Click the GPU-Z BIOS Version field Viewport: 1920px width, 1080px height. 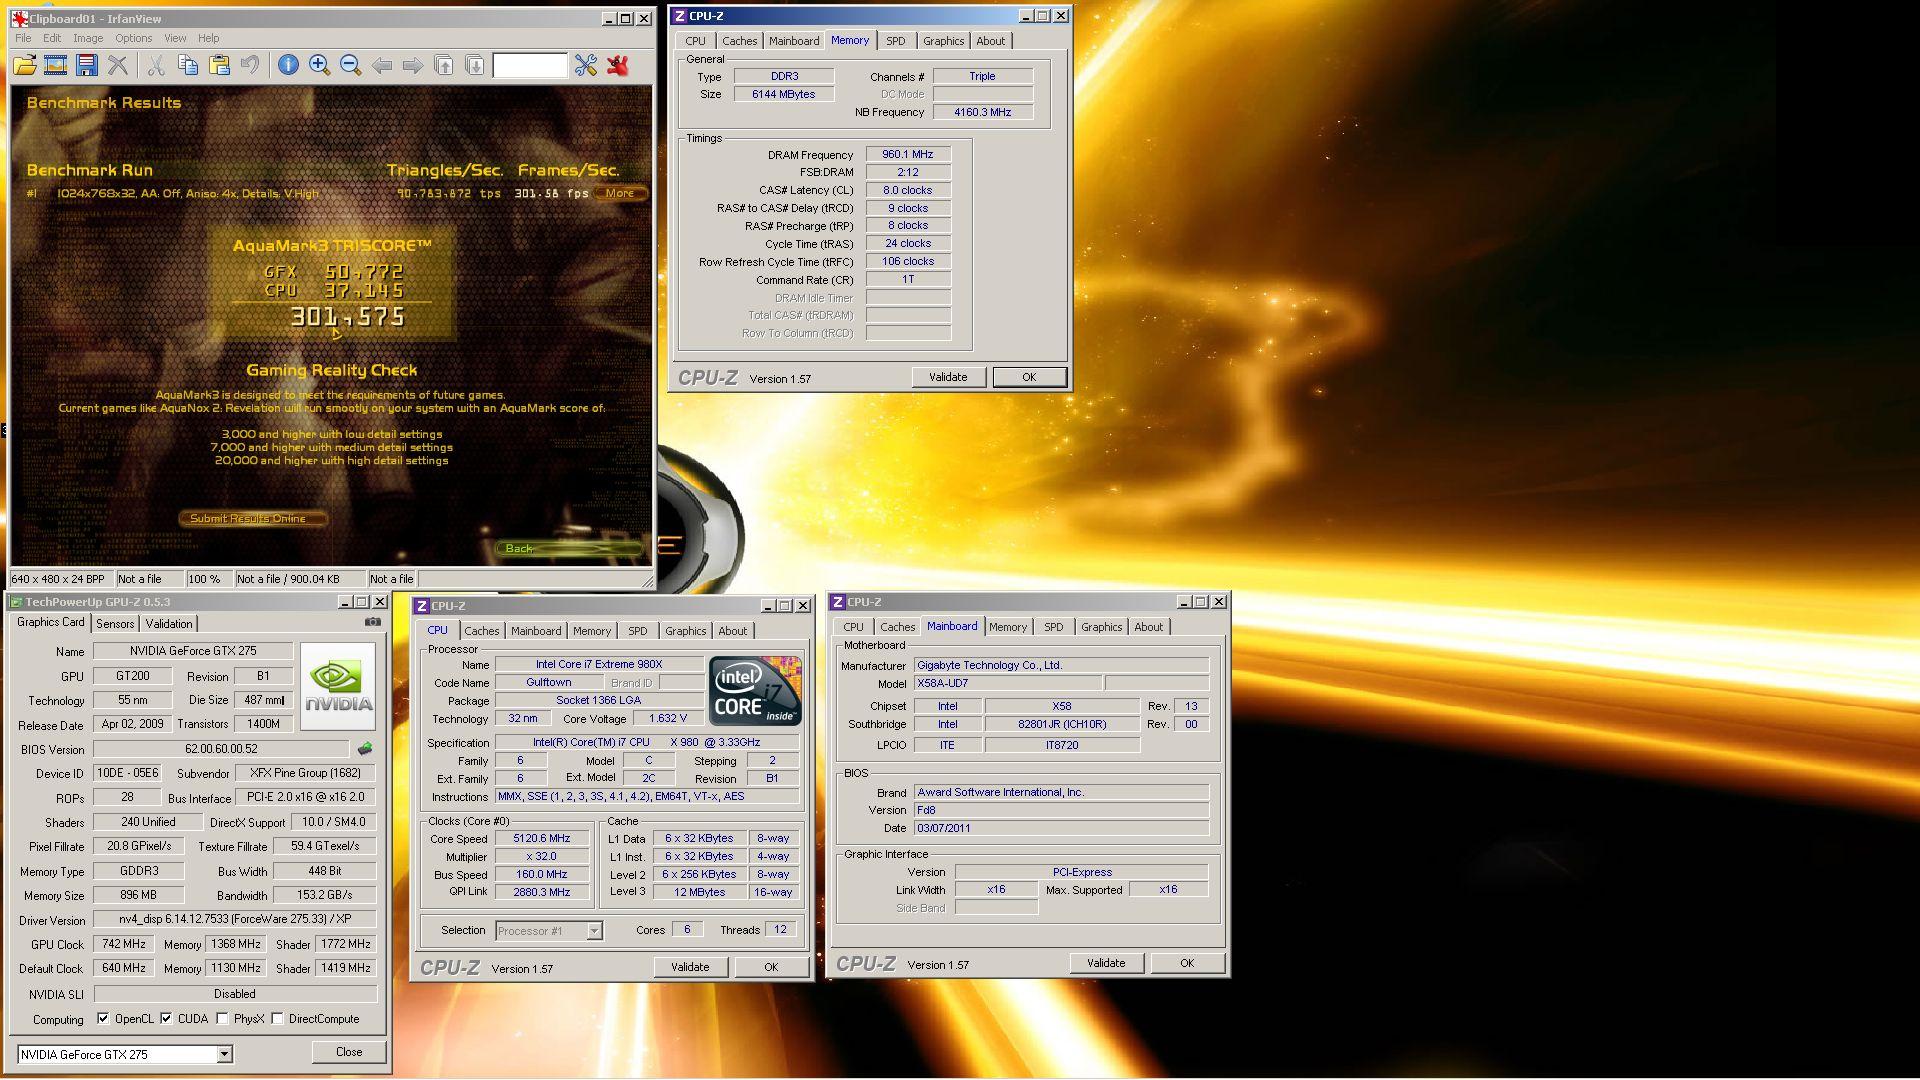click(221, 749)
